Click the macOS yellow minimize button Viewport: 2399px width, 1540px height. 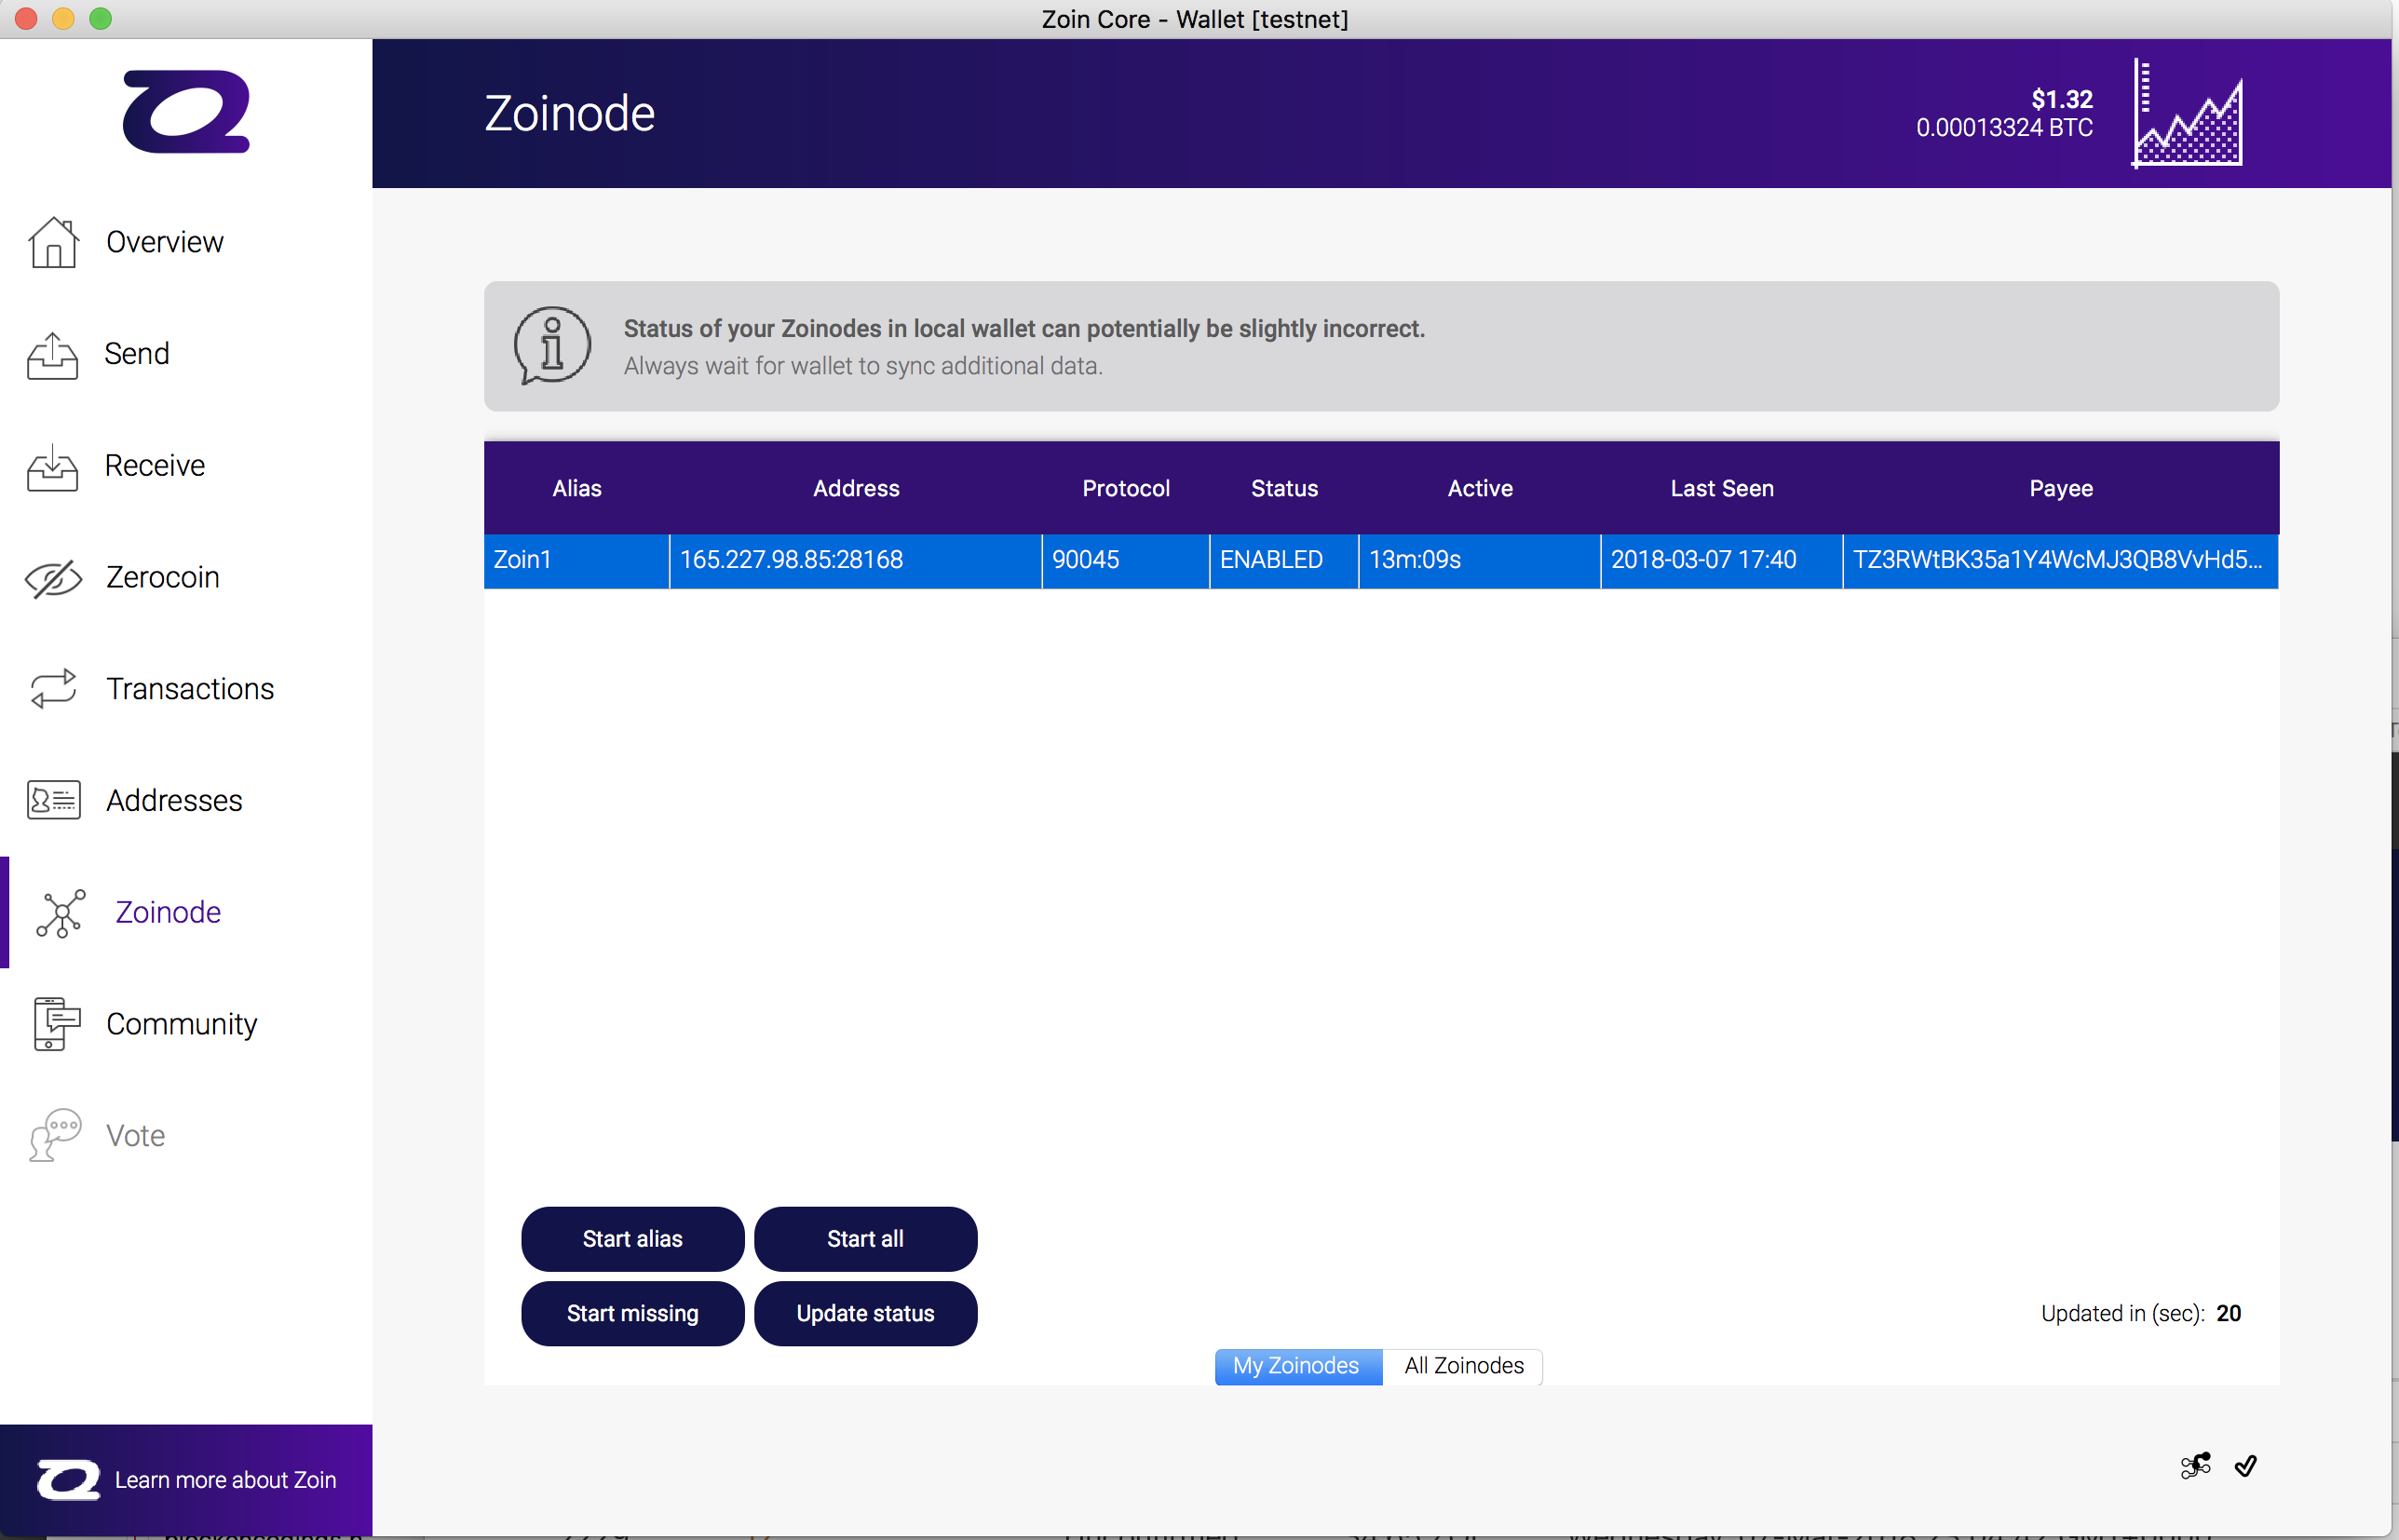point(63,19)
